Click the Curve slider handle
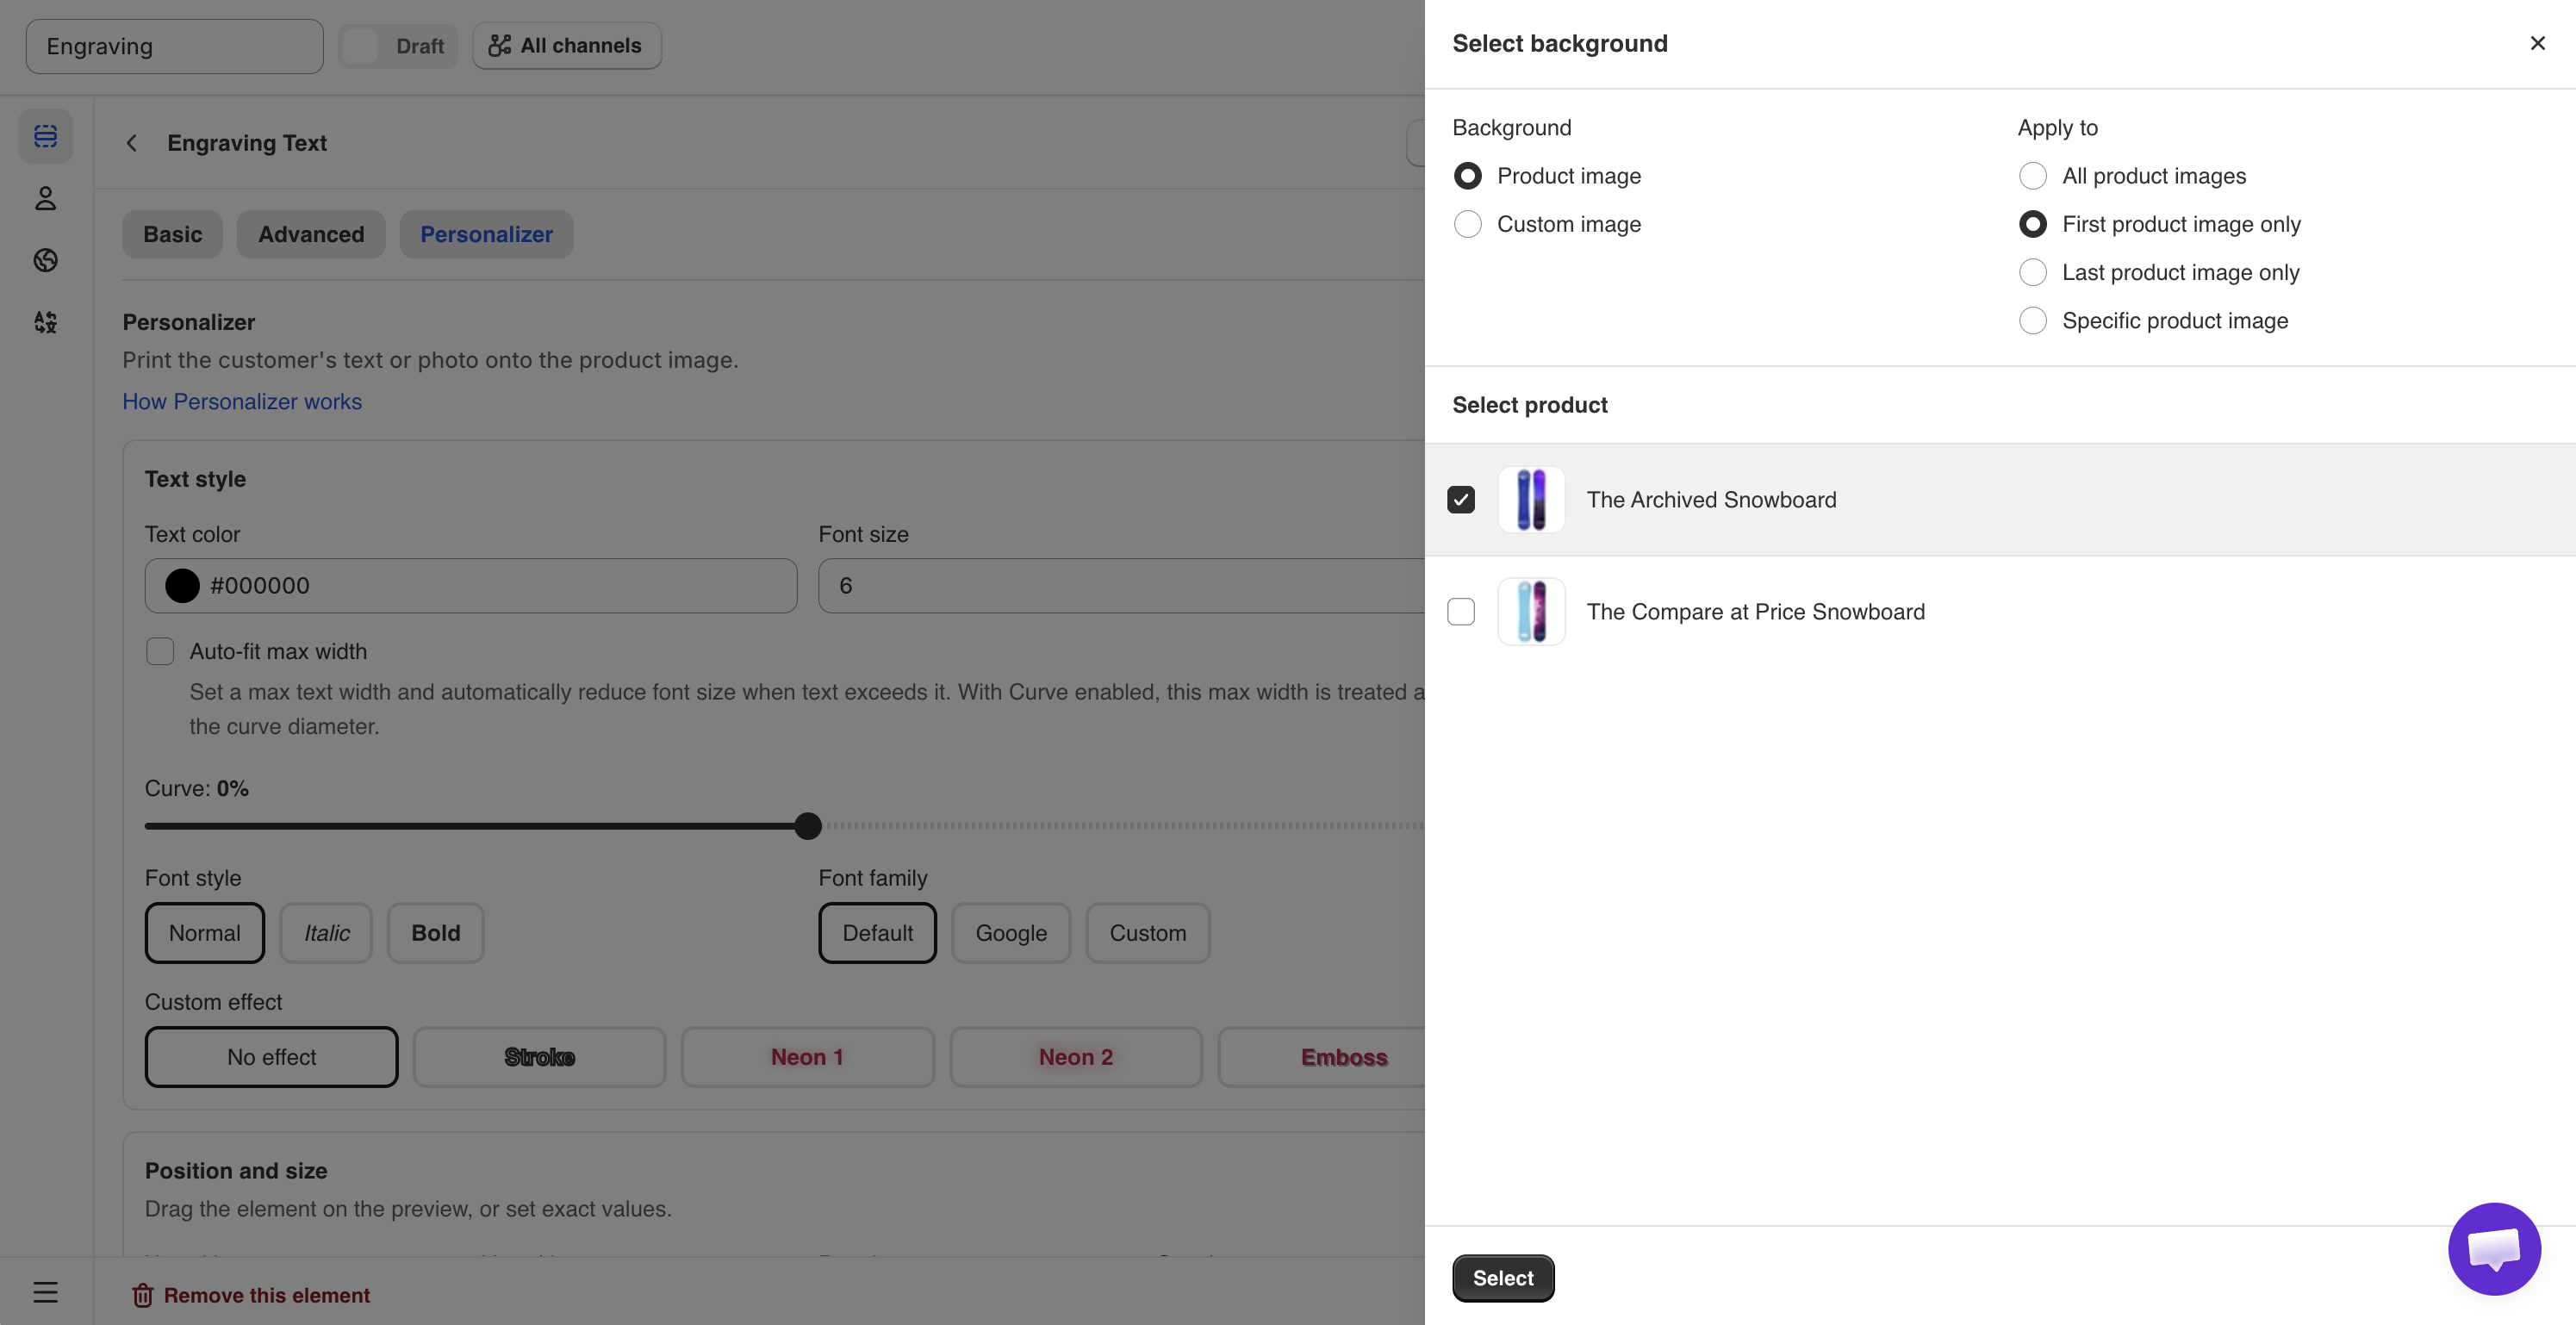Image resolution: width=2576 pixels, height=1325 pixels. 808,826
